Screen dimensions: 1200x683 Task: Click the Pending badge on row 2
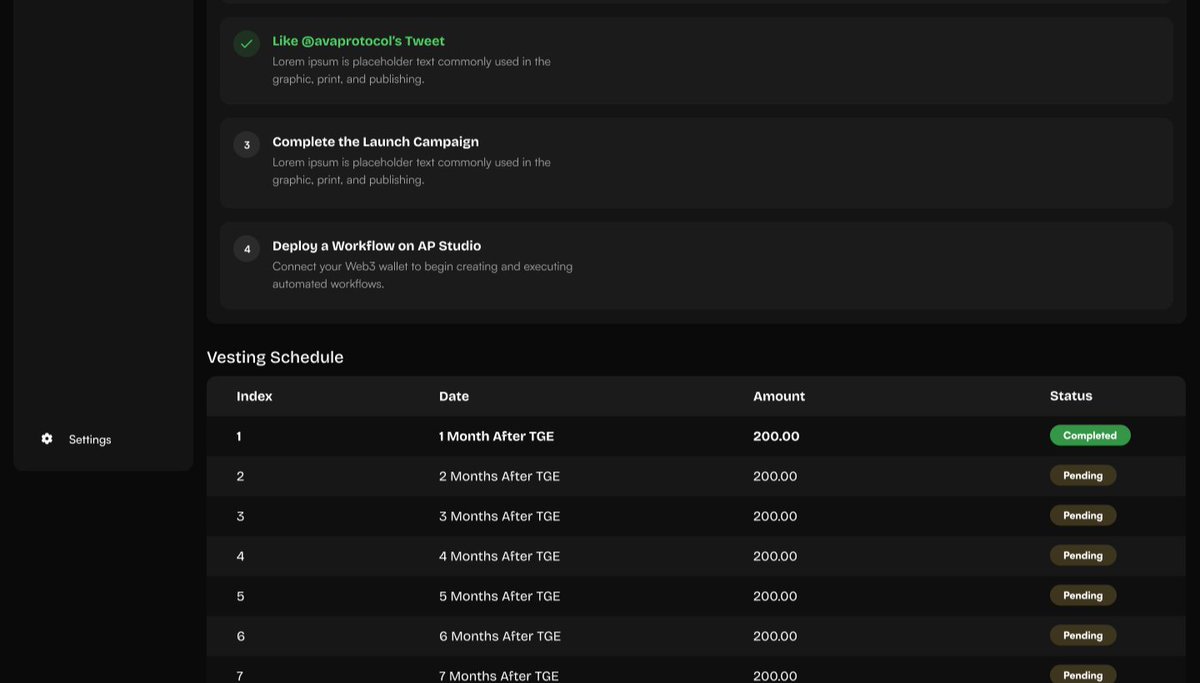pyautogui.click(x=1082, y=475)
